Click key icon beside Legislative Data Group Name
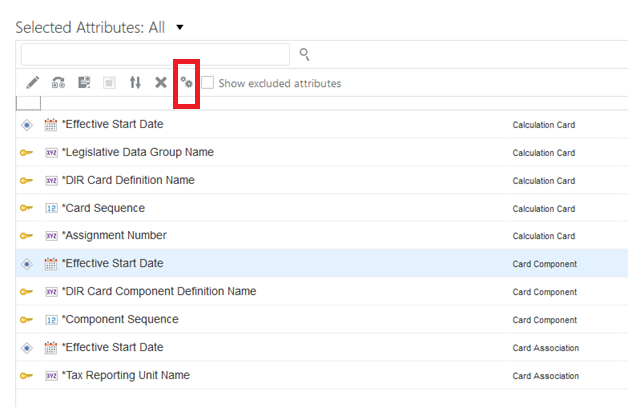Screen dimensions: 628x407 pos(27,153)
